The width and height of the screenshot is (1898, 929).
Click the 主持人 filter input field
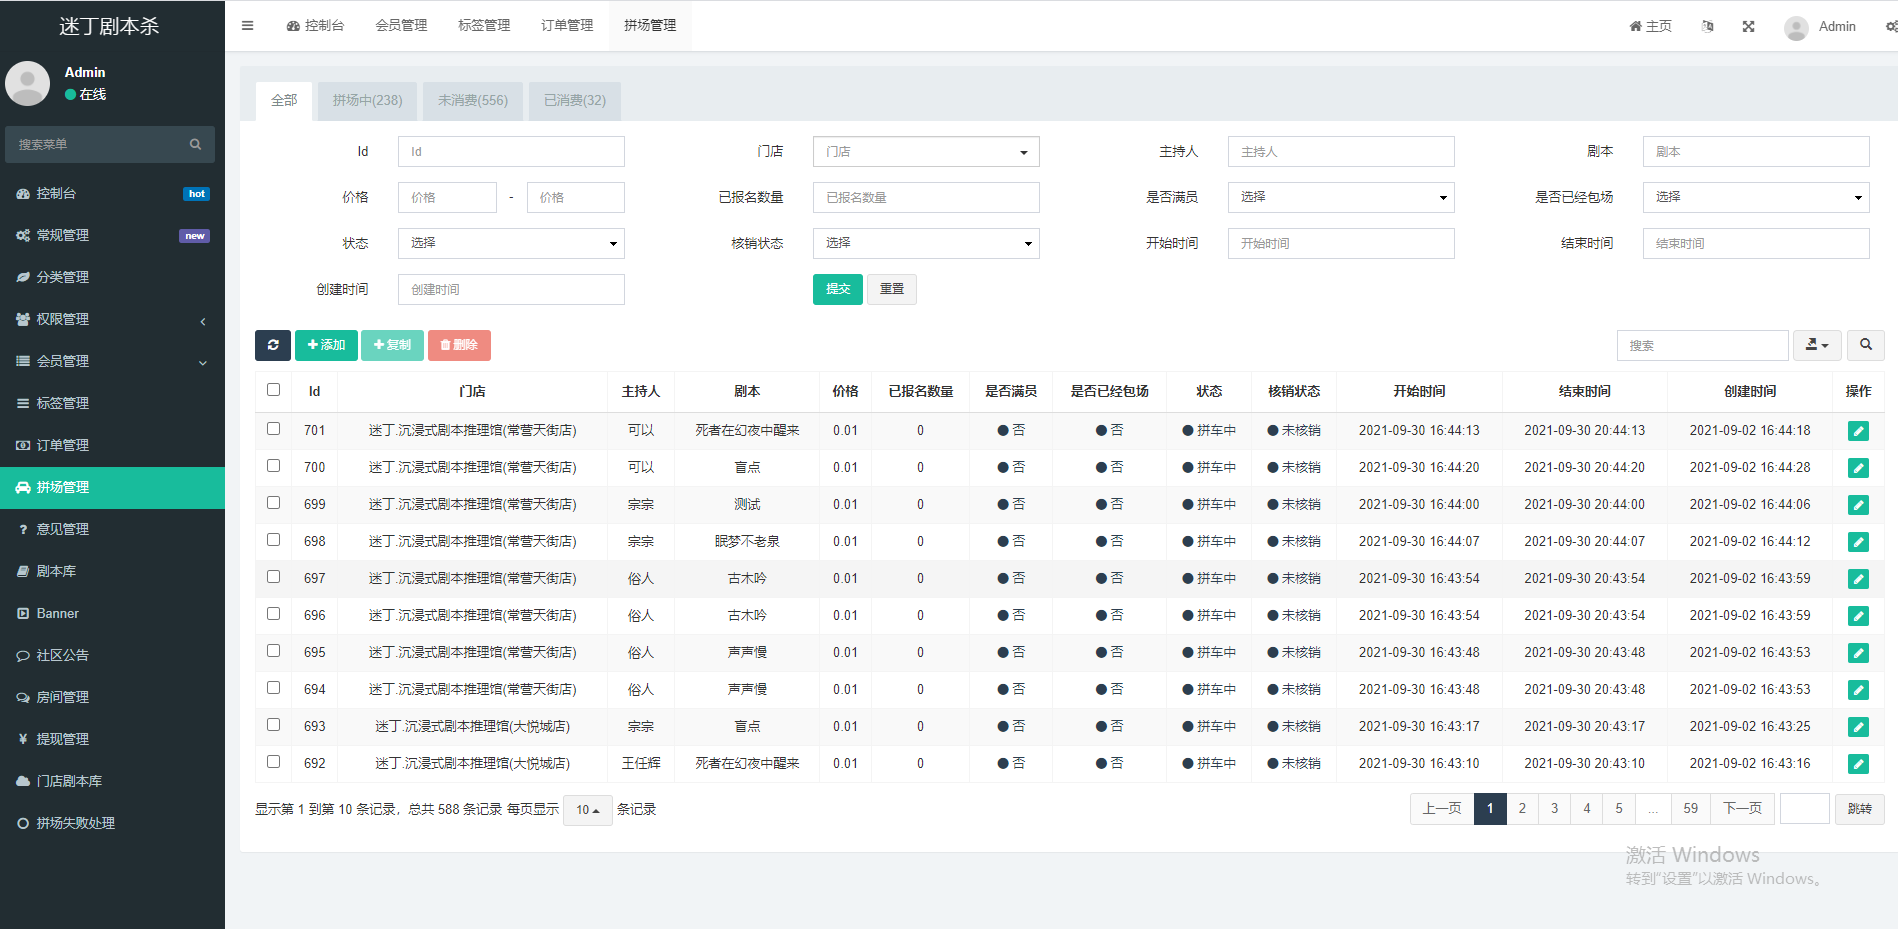point(1340,152)
